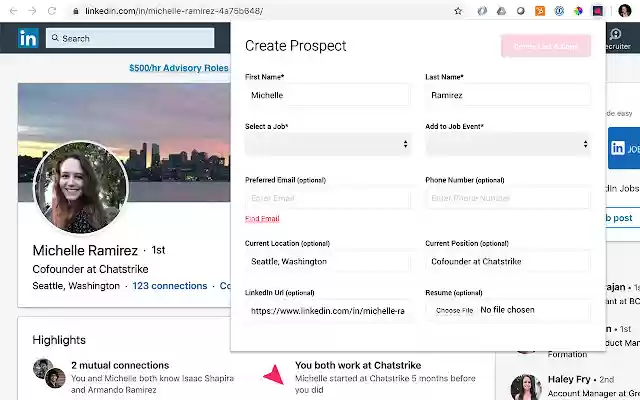This screenshot has width=640, height=400.
Task: Open the $500/hr Advisory Roles link
Action: tap(179, 68)
